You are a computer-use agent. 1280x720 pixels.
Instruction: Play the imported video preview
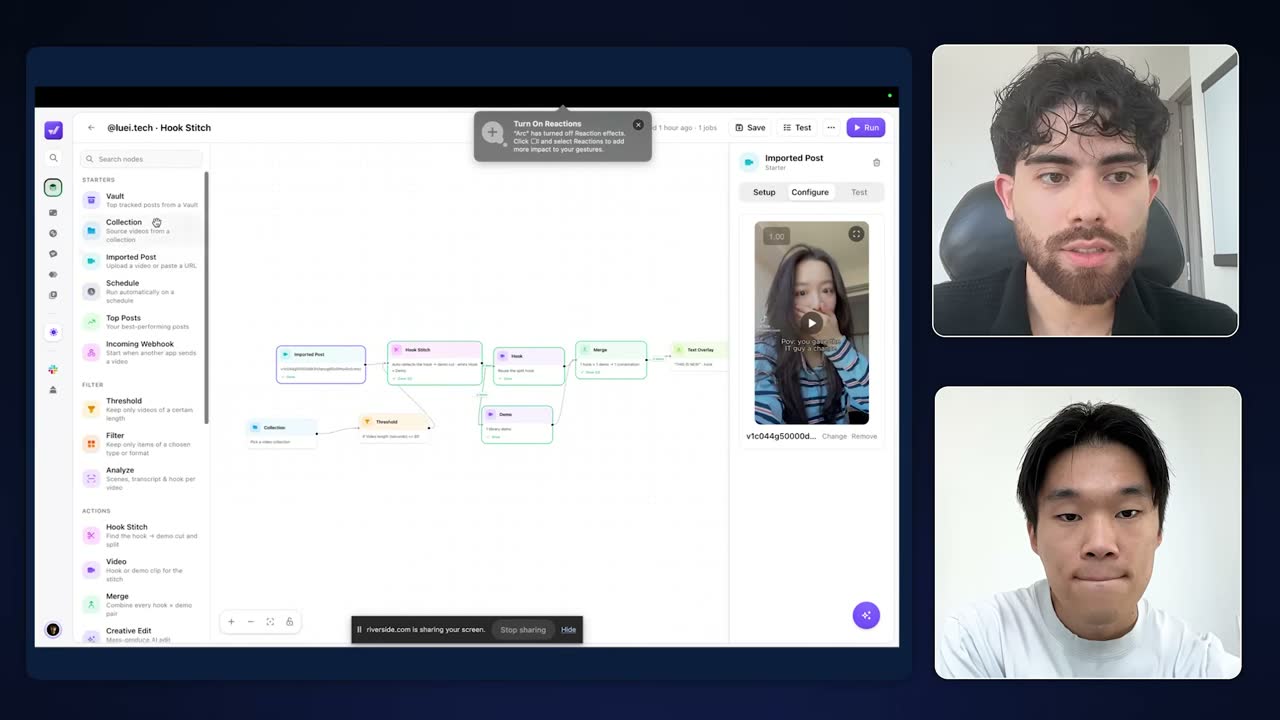click(811, 323)
